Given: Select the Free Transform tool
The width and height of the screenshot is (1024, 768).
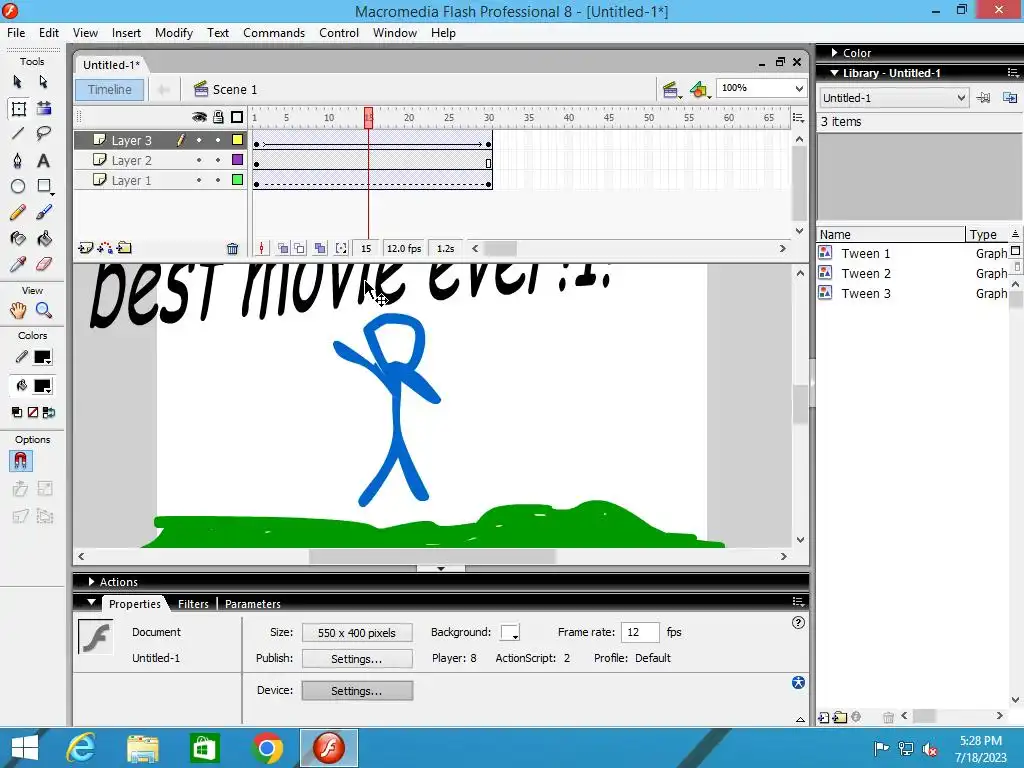Looking at the screenshot, I should click(18, 108).
